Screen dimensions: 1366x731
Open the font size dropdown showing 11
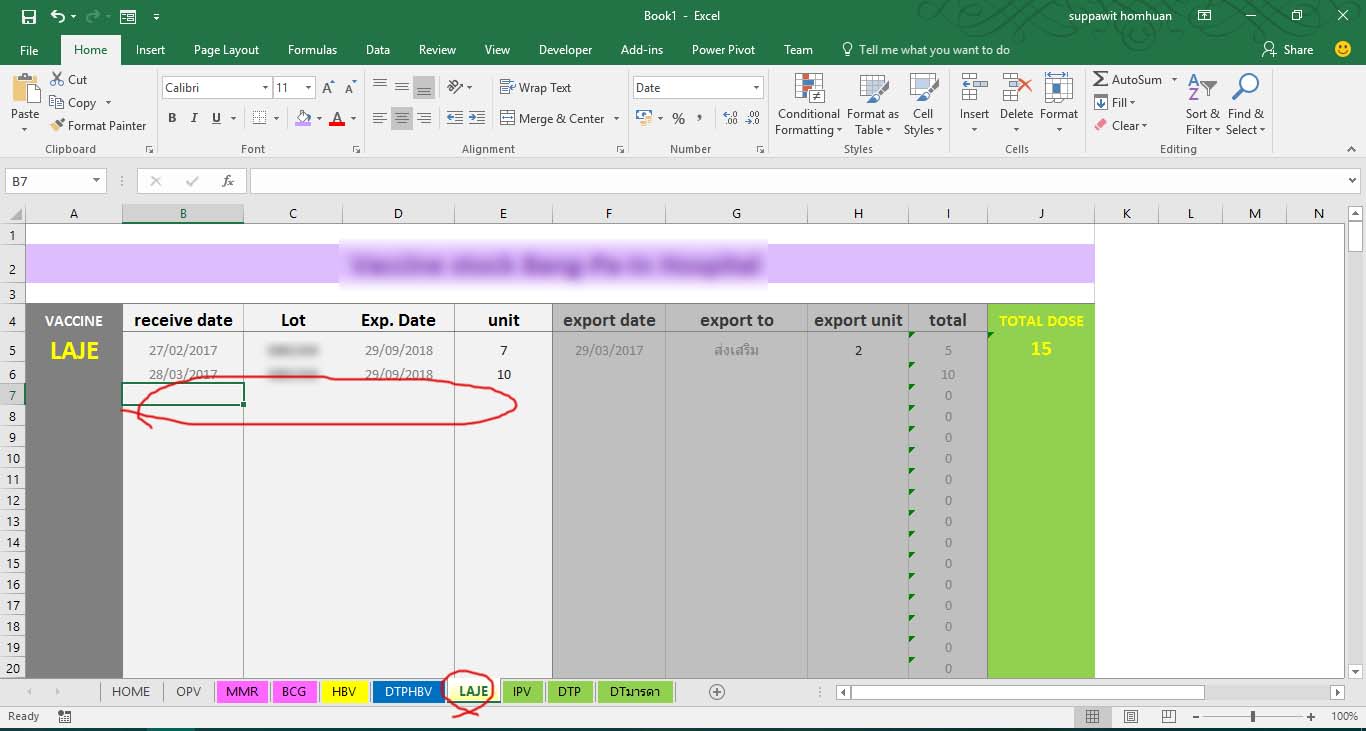(308, 88)
